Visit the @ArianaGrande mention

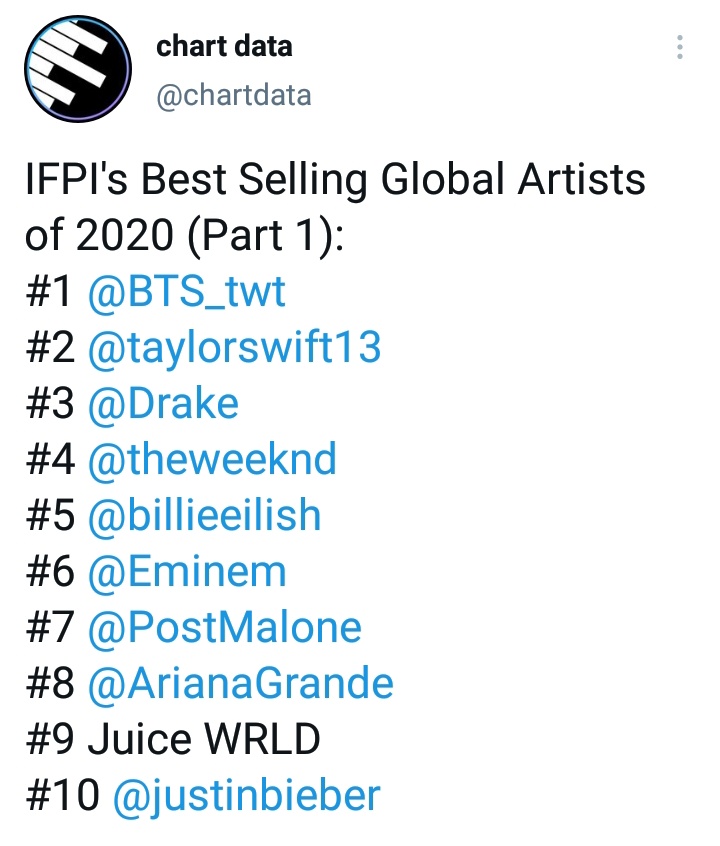pyautogui.click(x=241, y=684)
